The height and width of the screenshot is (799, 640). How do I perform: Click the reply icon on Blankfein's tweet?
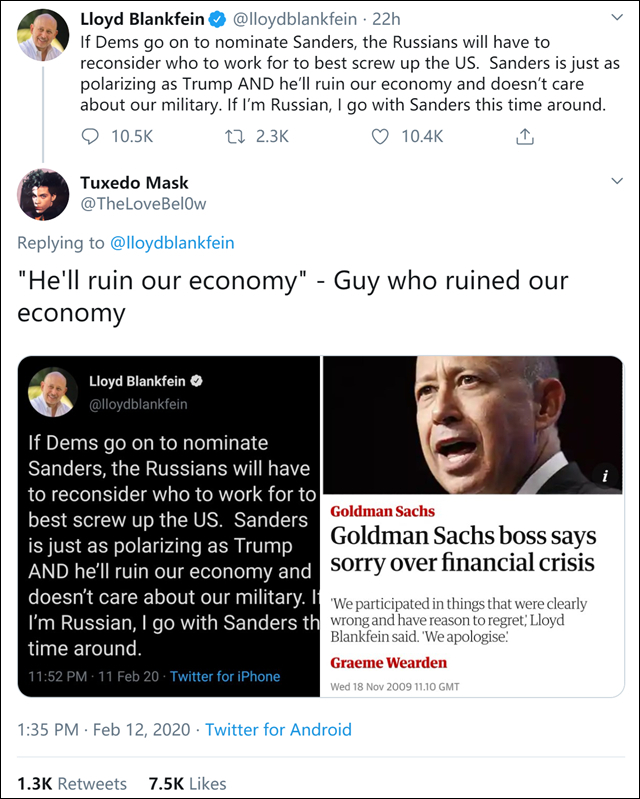[90, 137]
